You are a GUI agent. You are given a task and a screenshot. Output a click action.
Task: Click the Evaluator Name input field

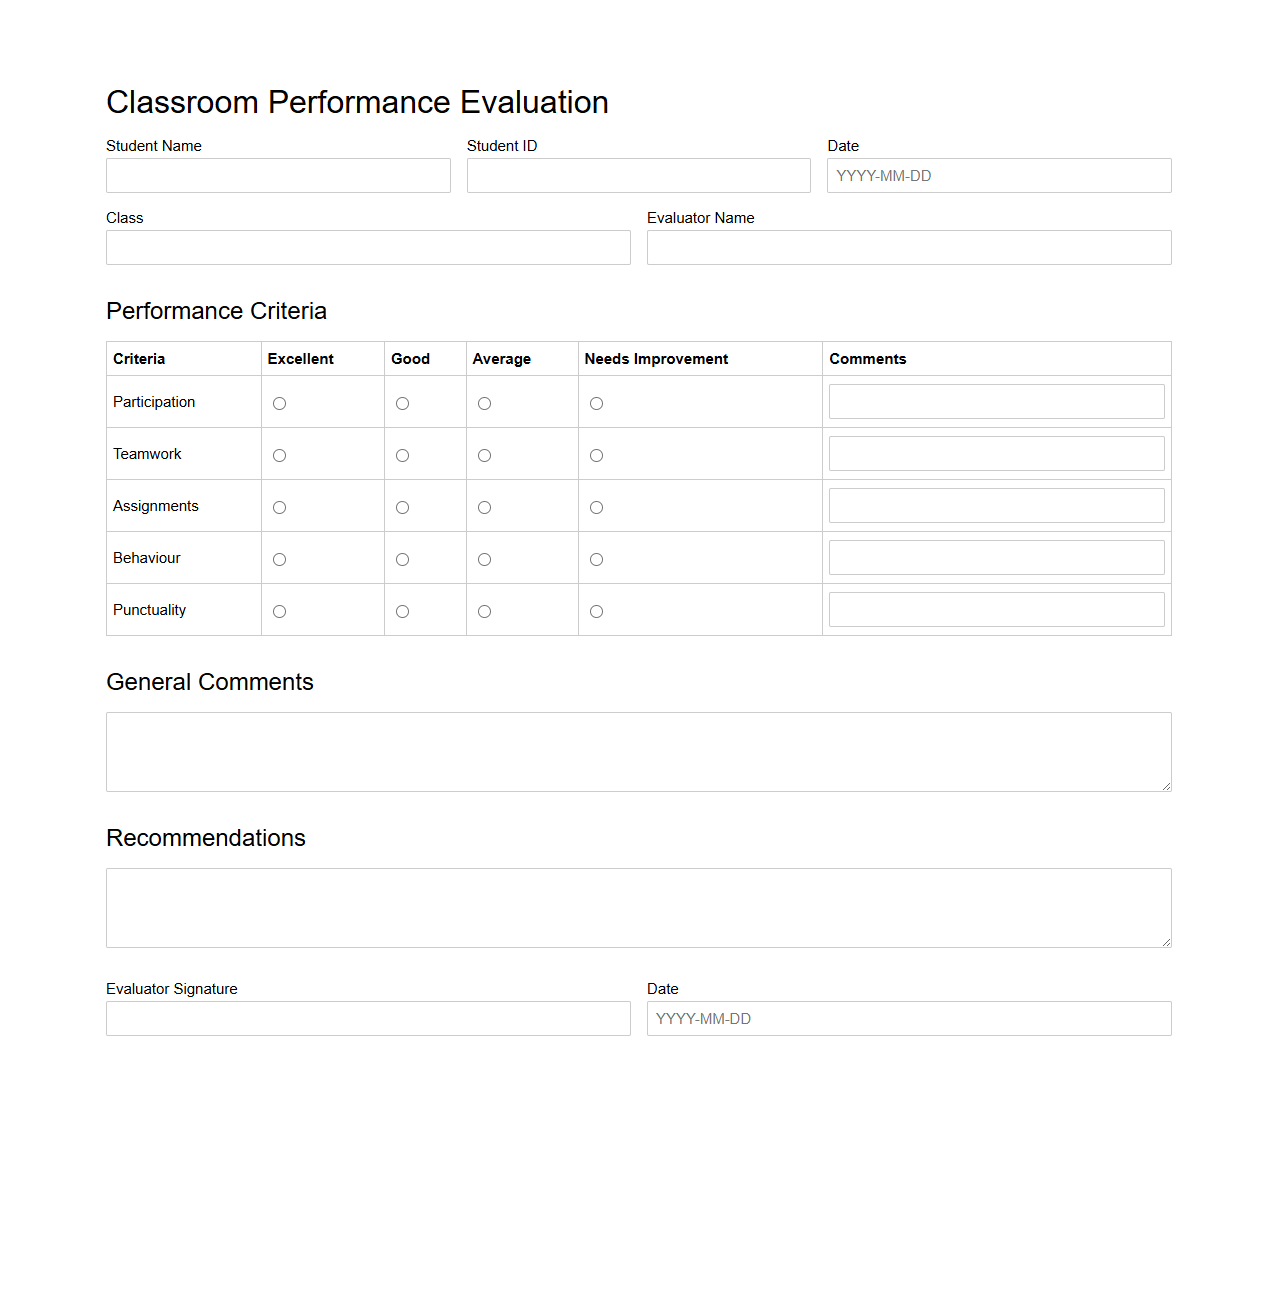click(908, 247)
